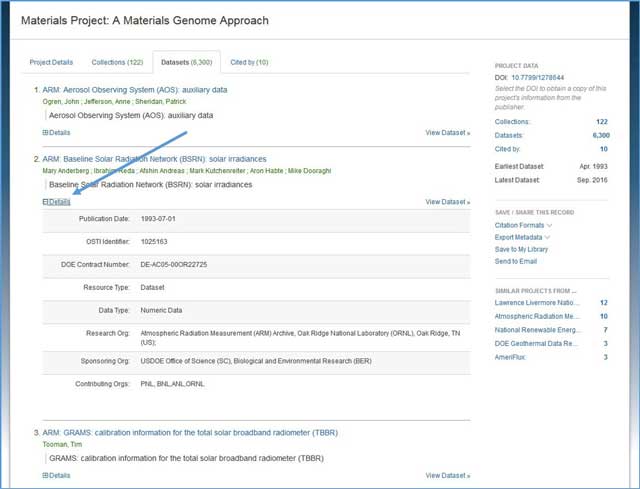Select DOE Contract Number DE-AC05-00OR22725

(173, 265)
